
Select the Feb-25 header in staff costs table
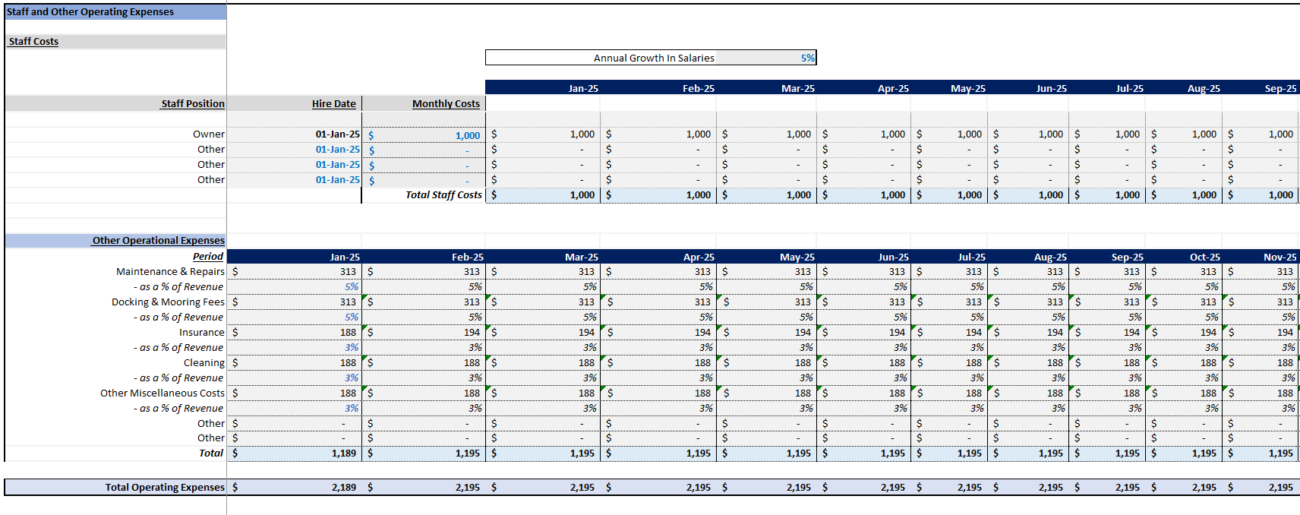click(x=659, y=88)
